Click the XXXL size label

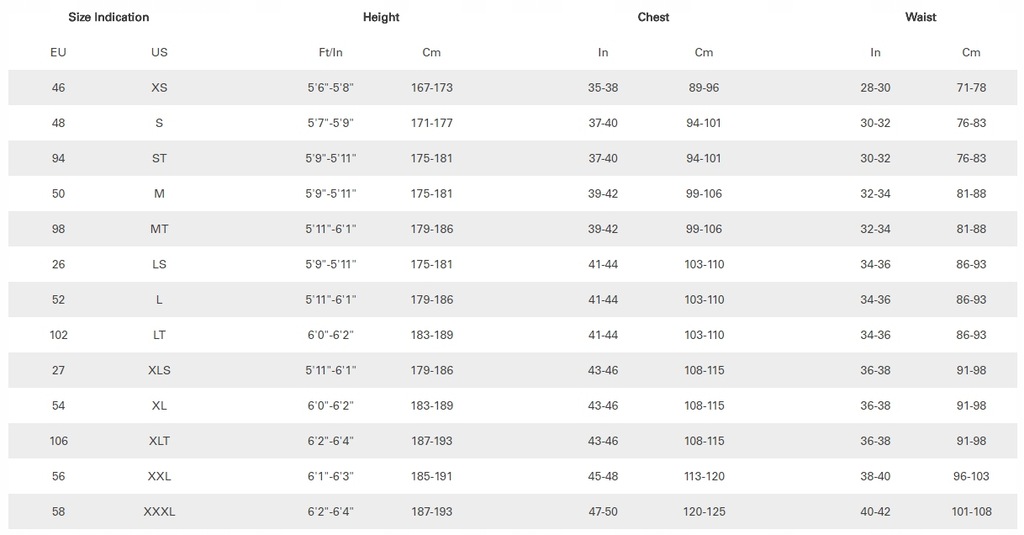(159, 511)
